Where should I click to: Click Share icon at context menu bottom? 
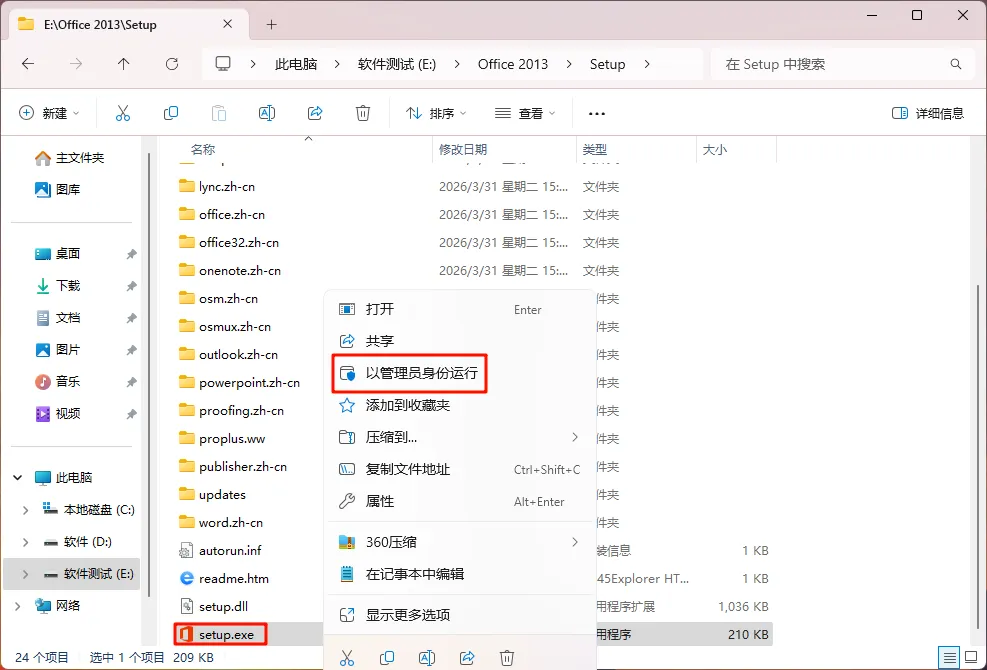click(x=467, y=658)
